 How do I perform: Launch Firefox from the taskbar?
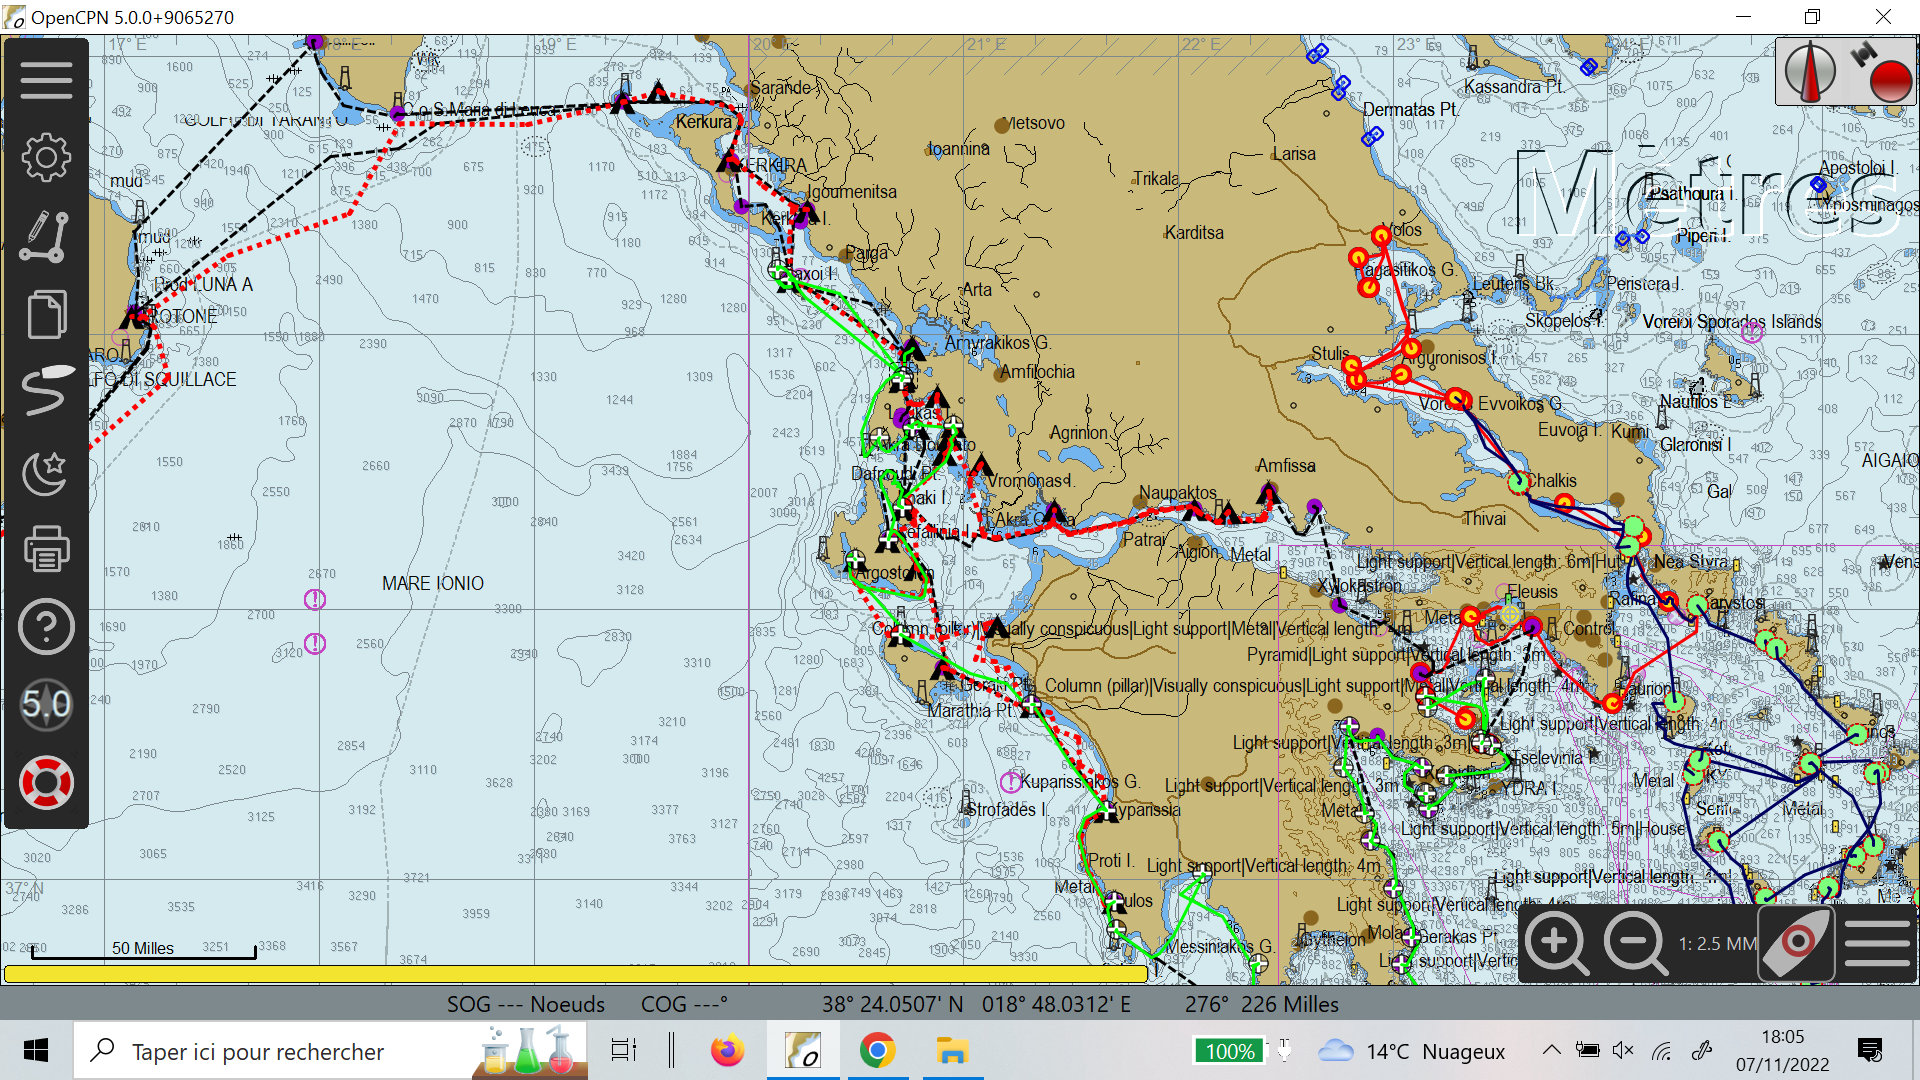pos(727,1051)
